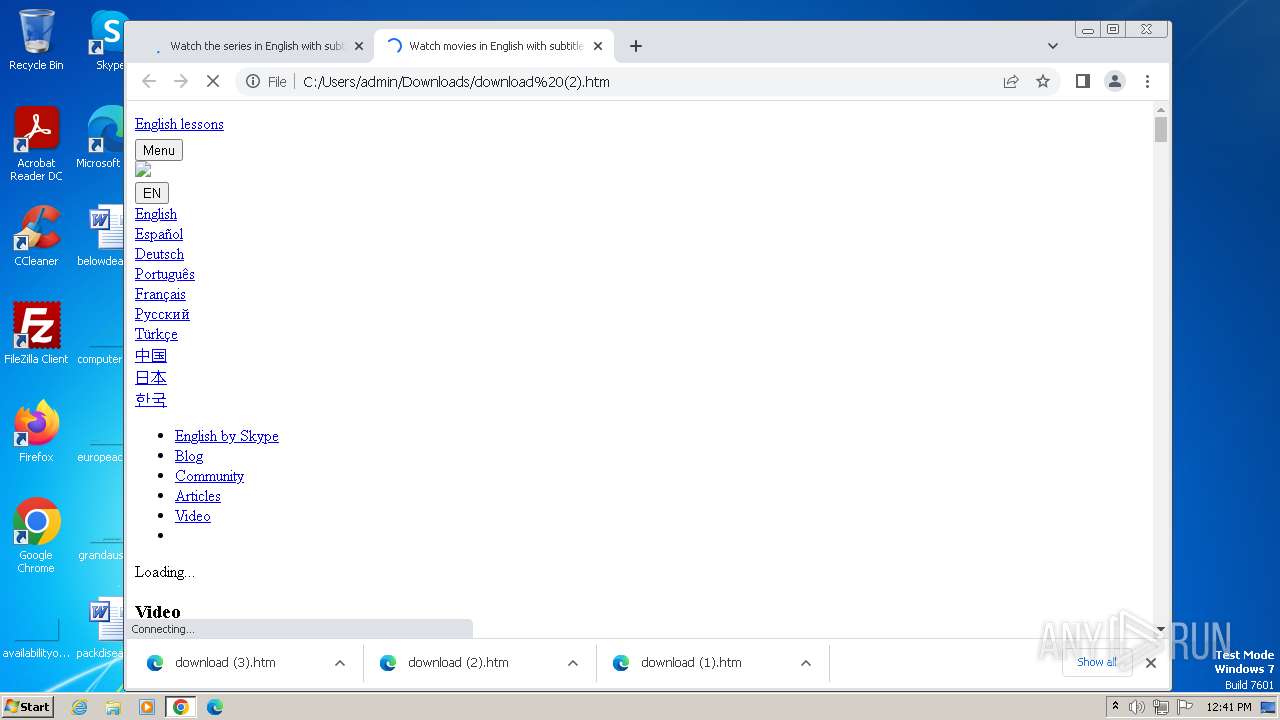Viewport: 1280px width, 720px height.
Task: Open FileZilla Client desktop icon
Action: tap(36, 334)
